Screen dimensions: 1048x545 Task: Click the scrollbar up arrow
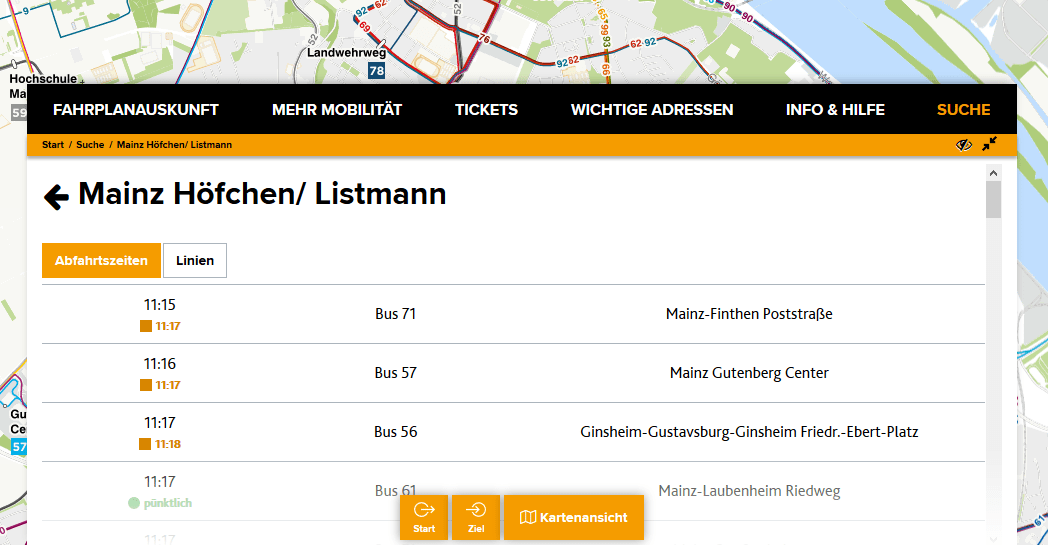[x=993, y=173]
